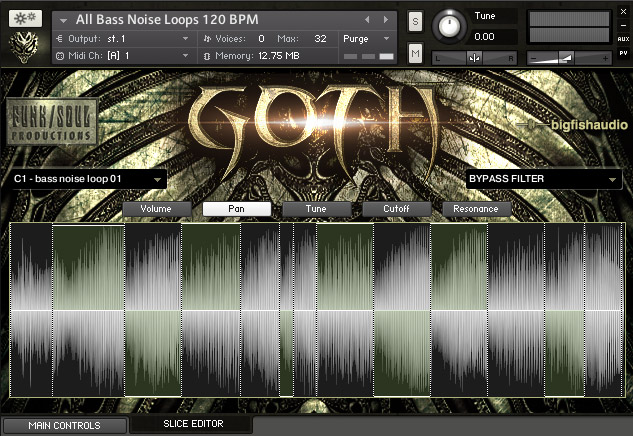Select the Pan slice parameter

[x=236, y=209]
